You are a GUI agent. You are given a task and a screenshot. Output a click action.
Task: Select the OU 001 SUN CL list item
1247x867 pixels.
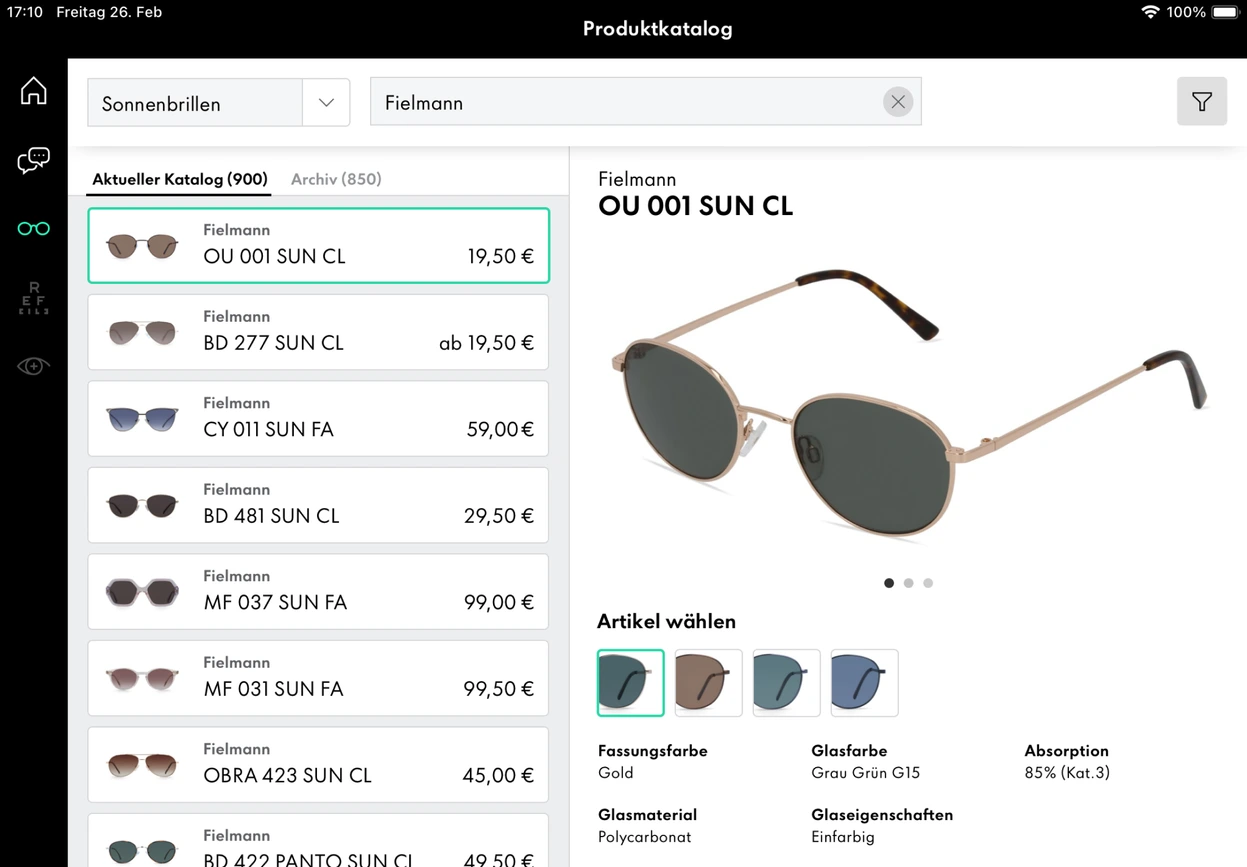(x=318, y=246)
